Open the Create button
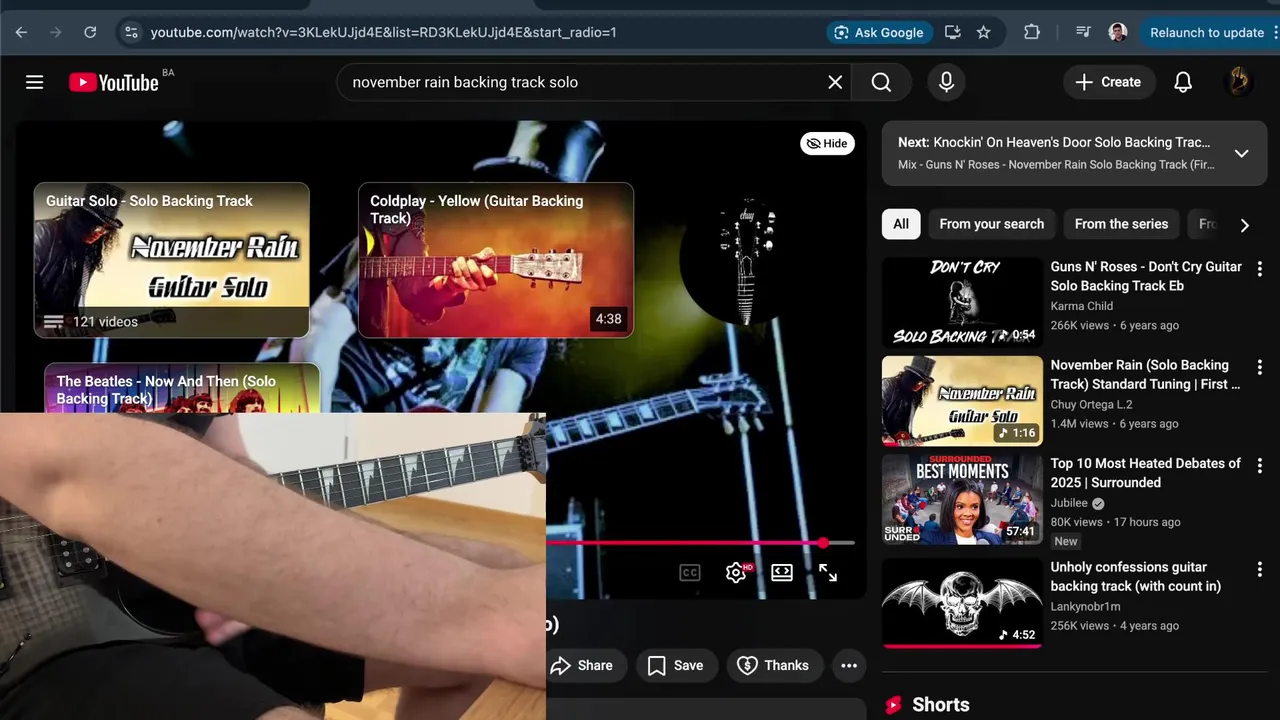The width and height of the screenshot is (1280, 720). [1108, 82]
